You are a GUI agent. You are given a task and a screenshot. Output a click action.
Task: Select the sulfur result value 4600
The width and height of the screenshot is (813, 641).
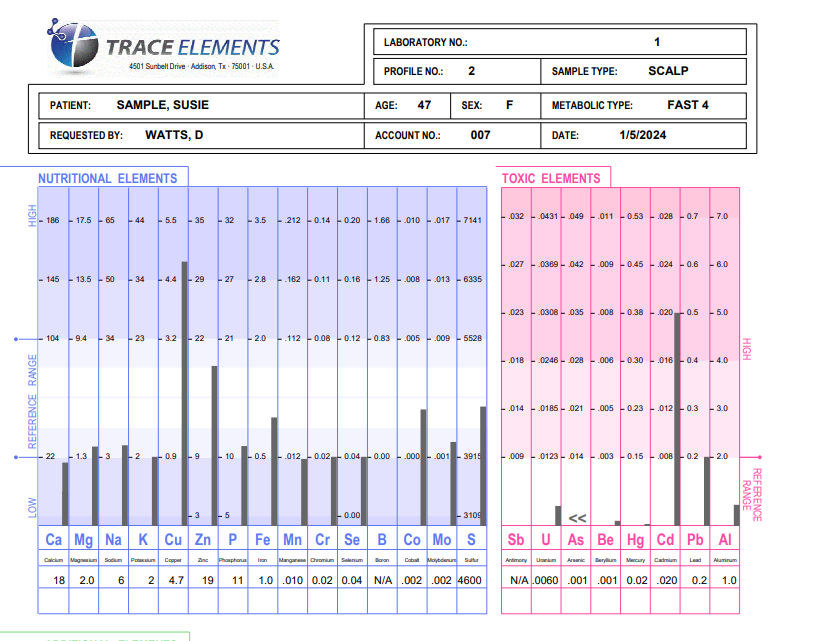pos(470,580)
